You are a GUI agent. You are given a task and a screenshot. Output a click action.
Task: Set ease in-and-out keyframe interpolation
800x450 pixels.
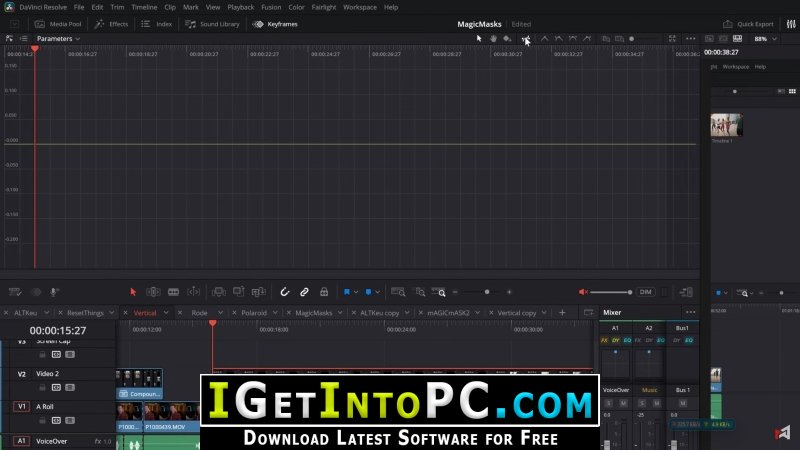coord(573,38)
